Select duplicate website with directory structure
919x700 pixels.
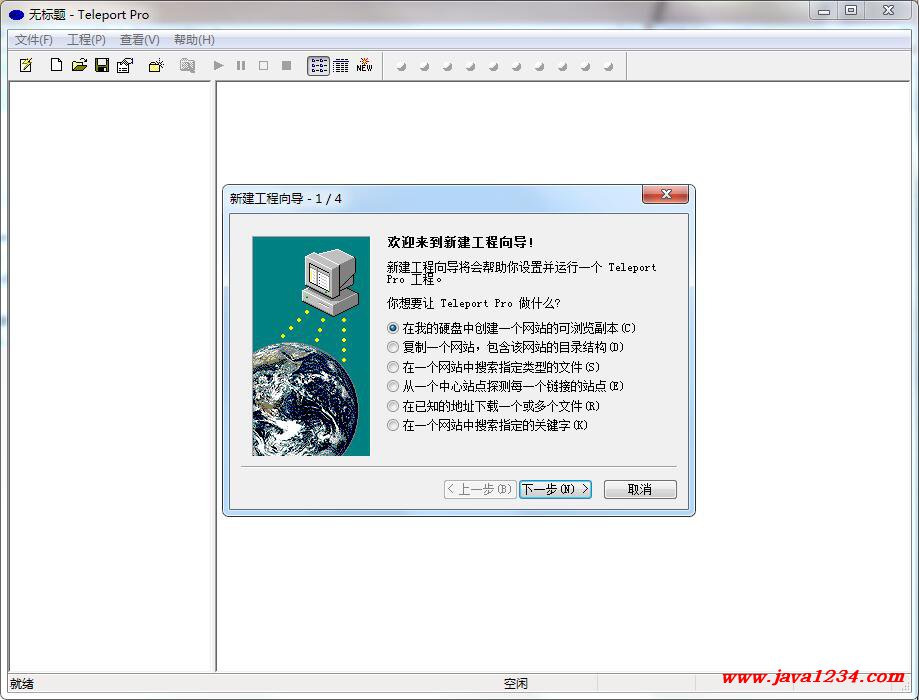coord(506,347)
